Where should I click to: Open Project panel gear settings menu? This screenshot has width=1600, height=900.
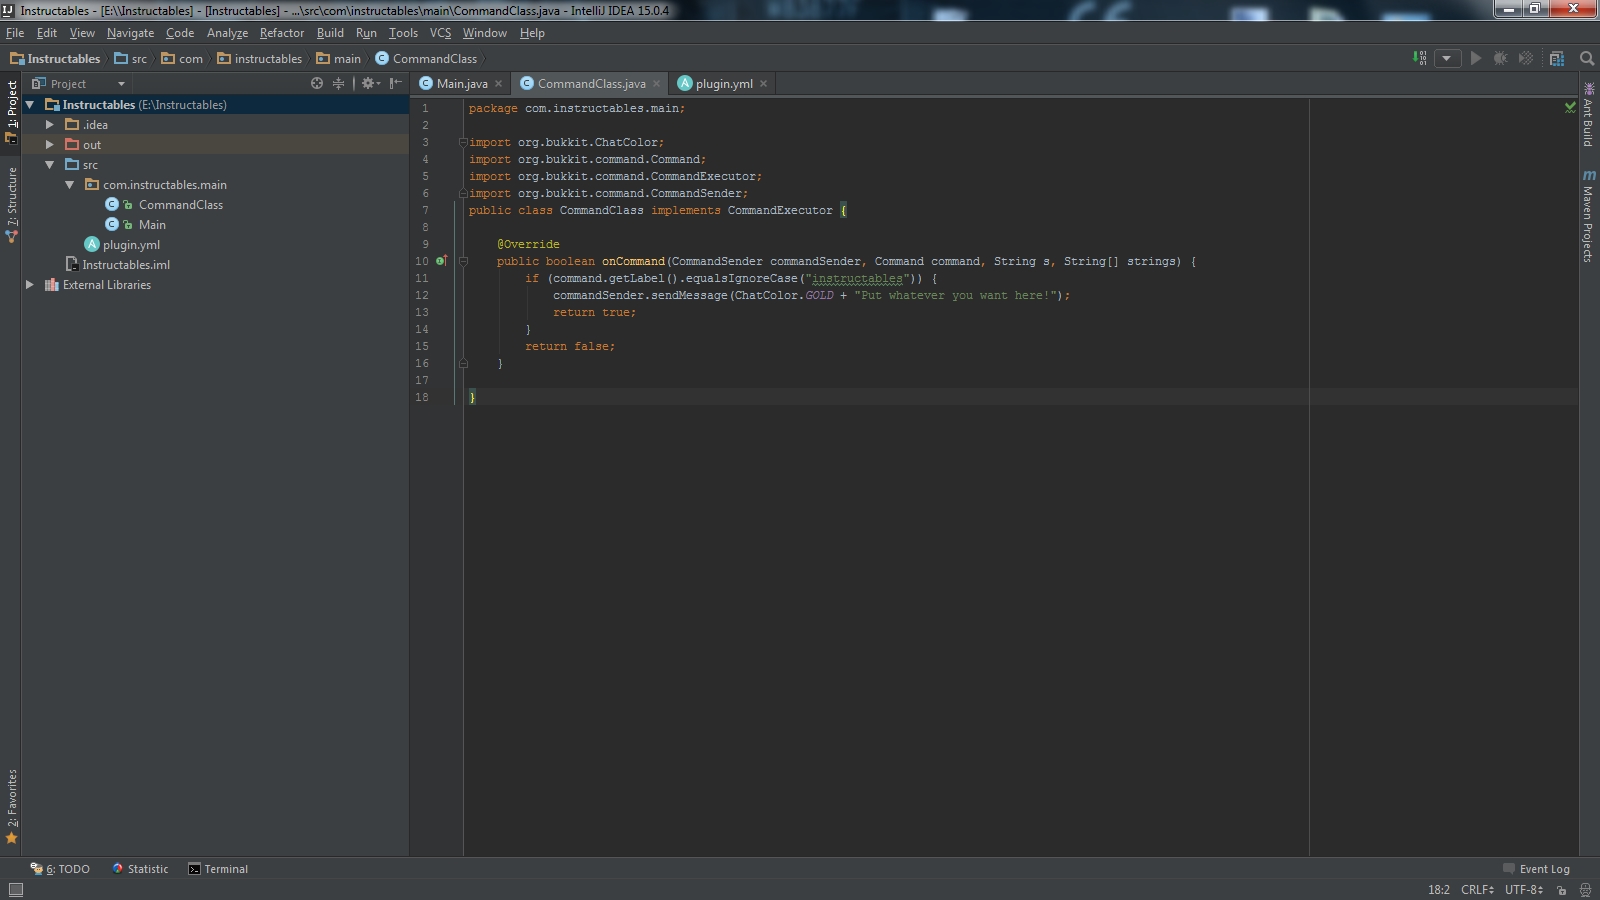click(370, 83)
